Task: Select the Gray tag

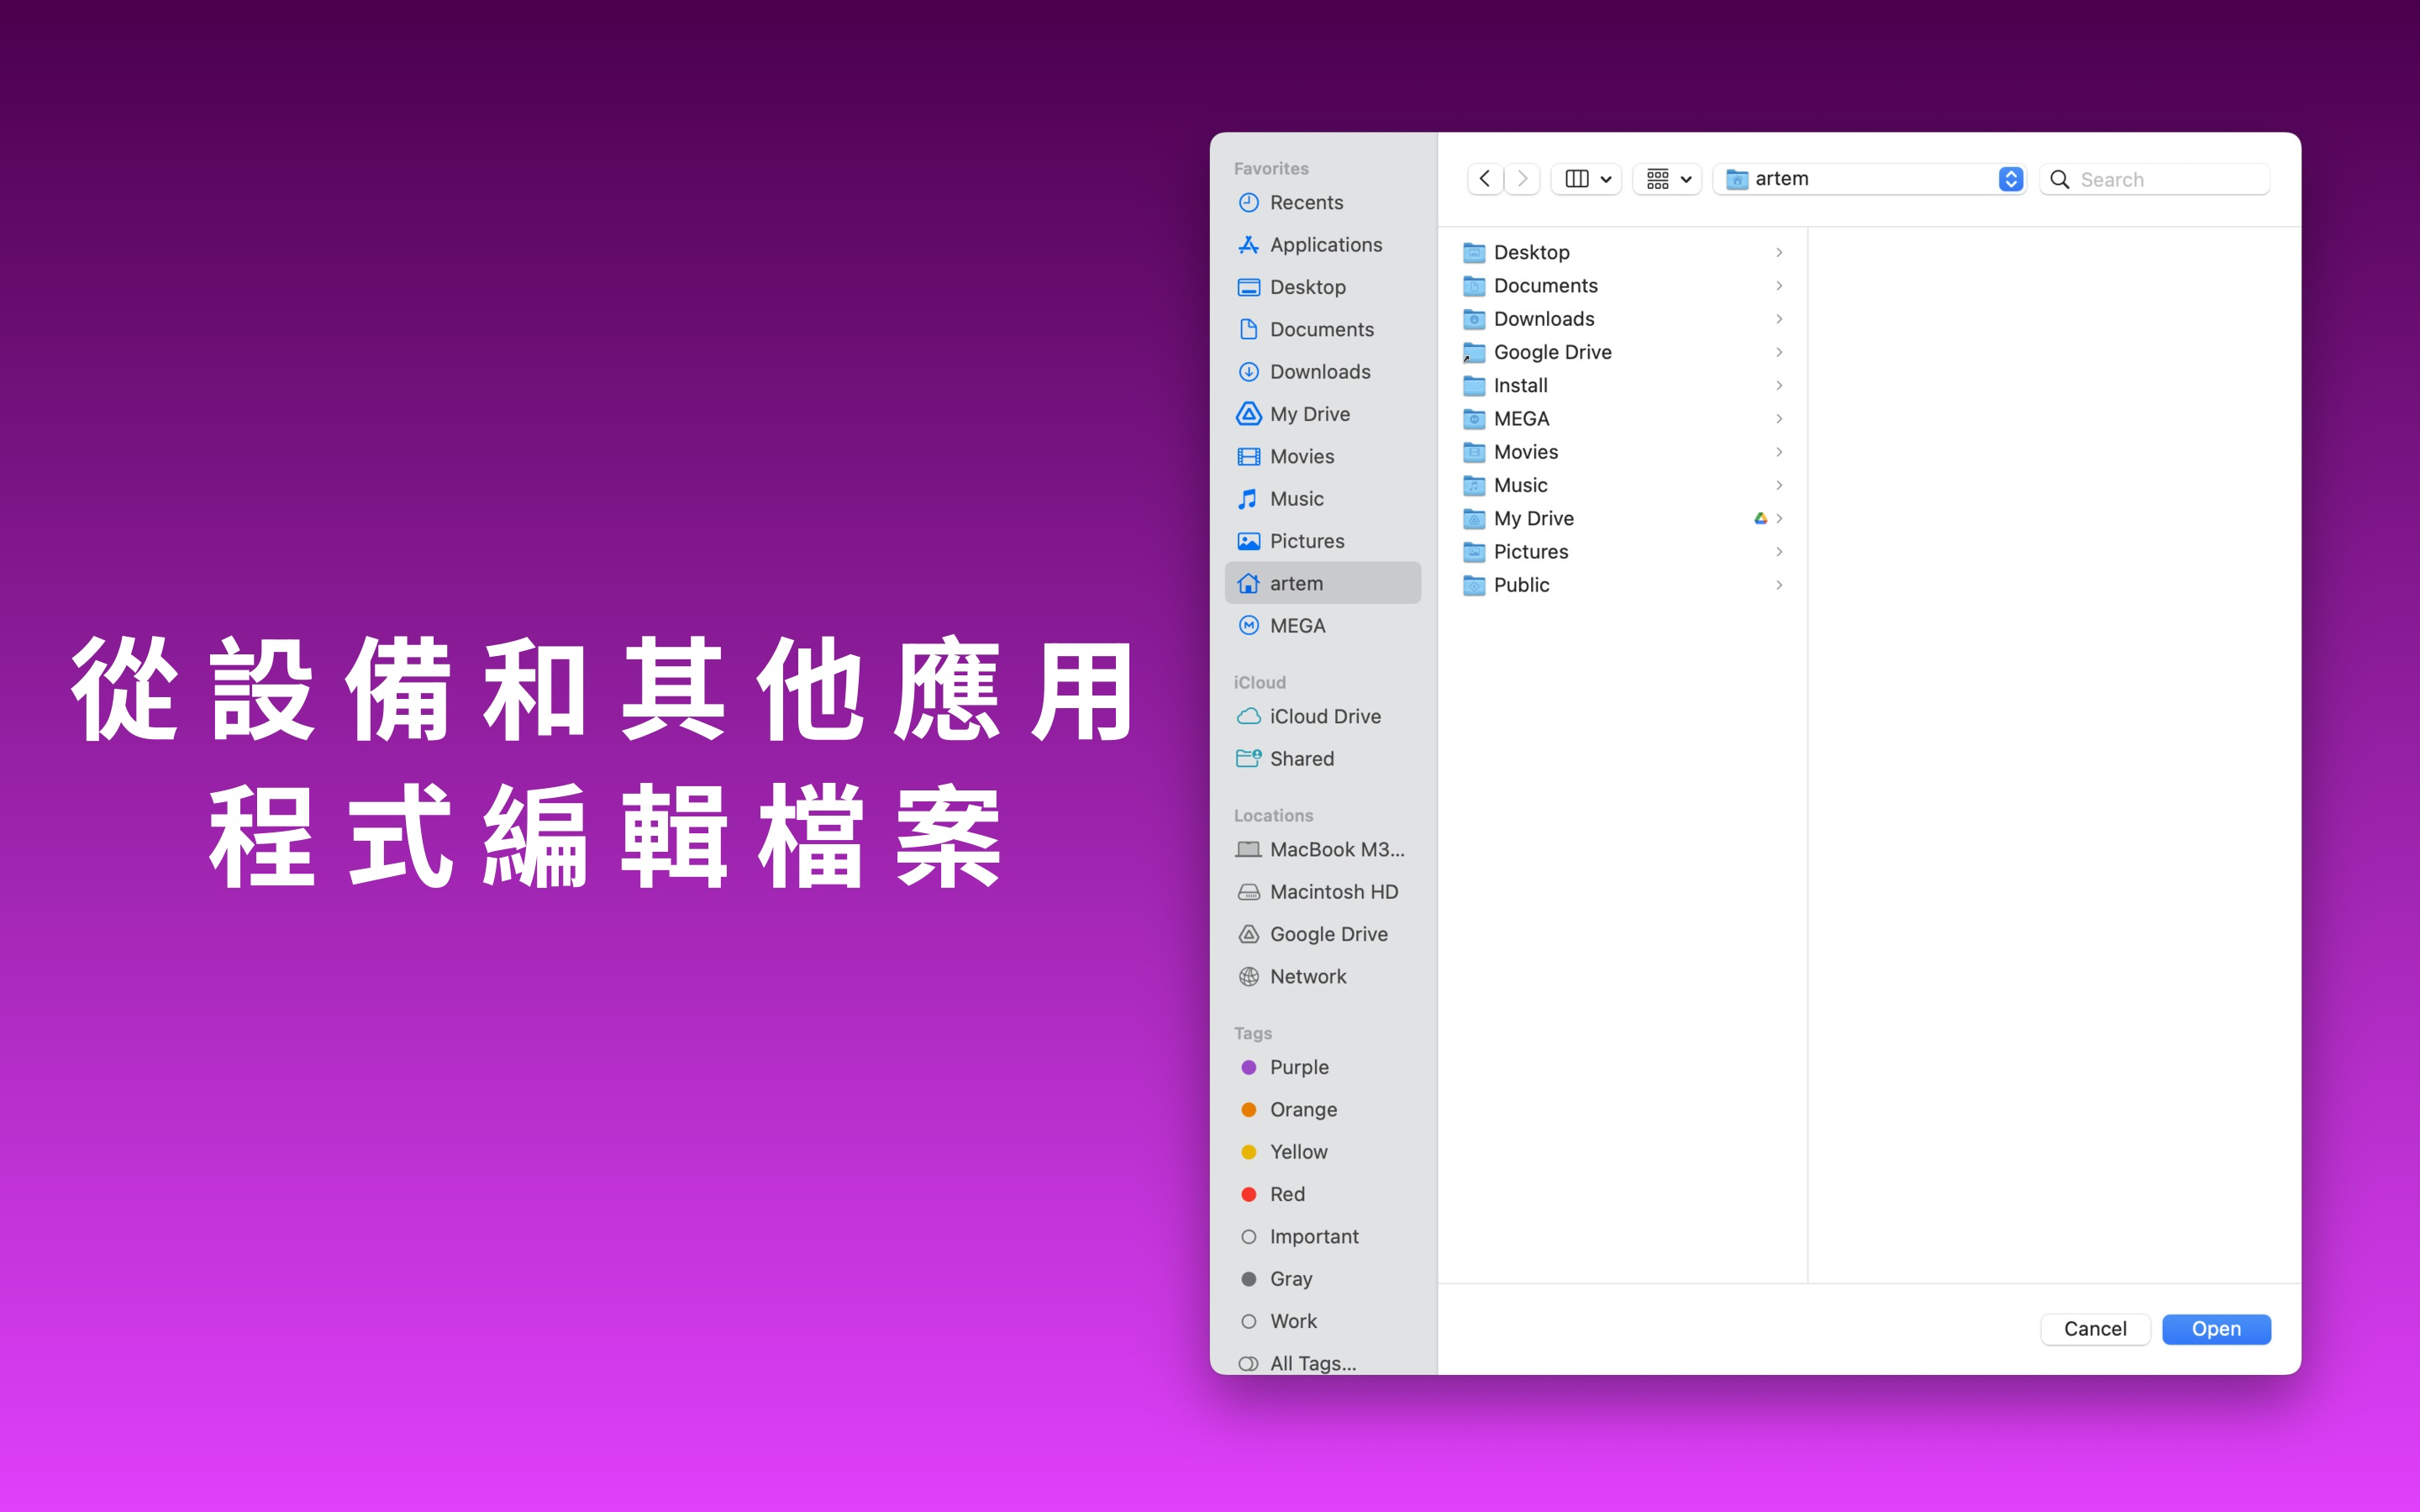Action: [x=1322, y=1279]
